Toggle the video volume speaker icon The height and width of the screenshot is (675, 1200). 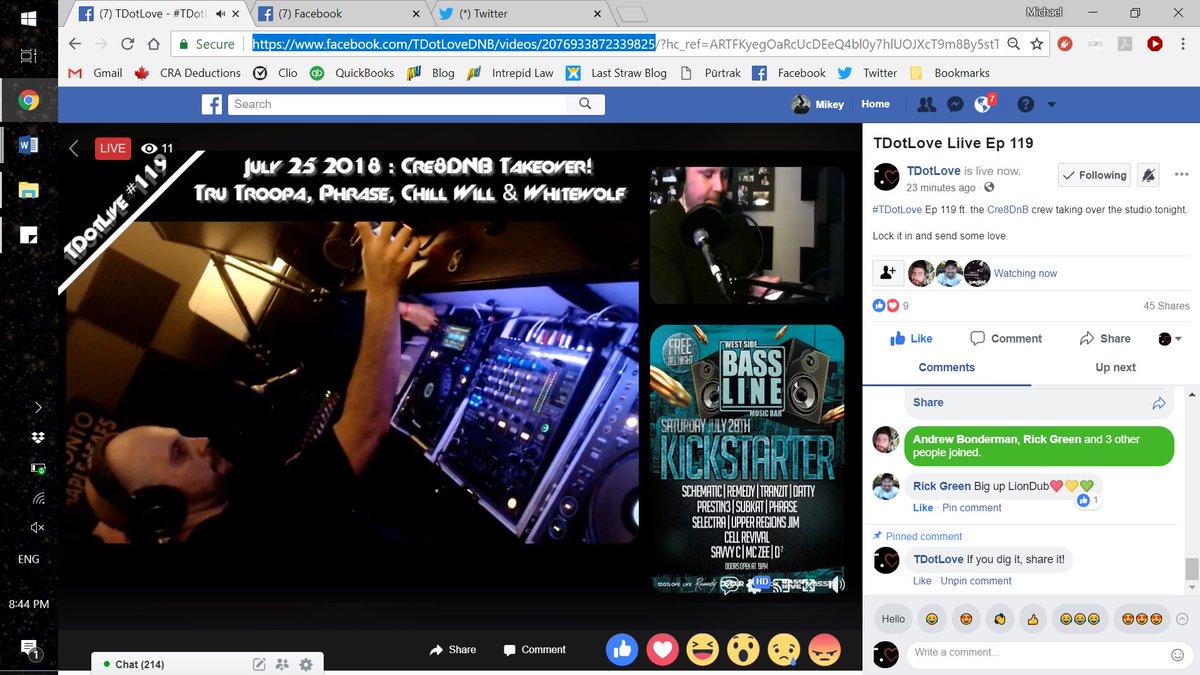(835, 585)
